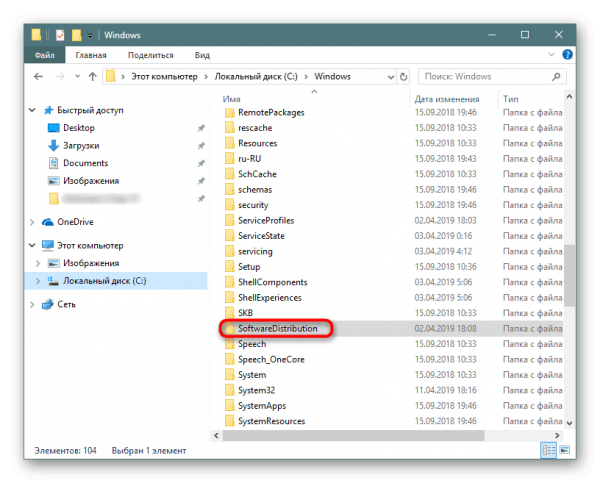
Task: Click the System32 folder icon
Action: [230, 390]
